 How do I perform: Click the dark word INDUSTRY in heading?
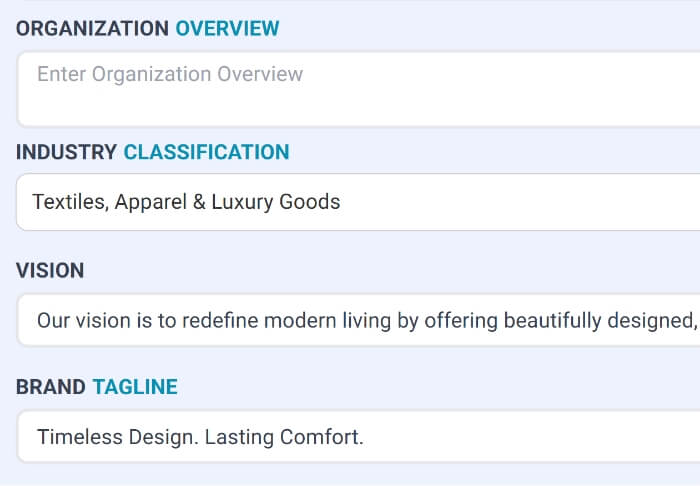(66, 152)
